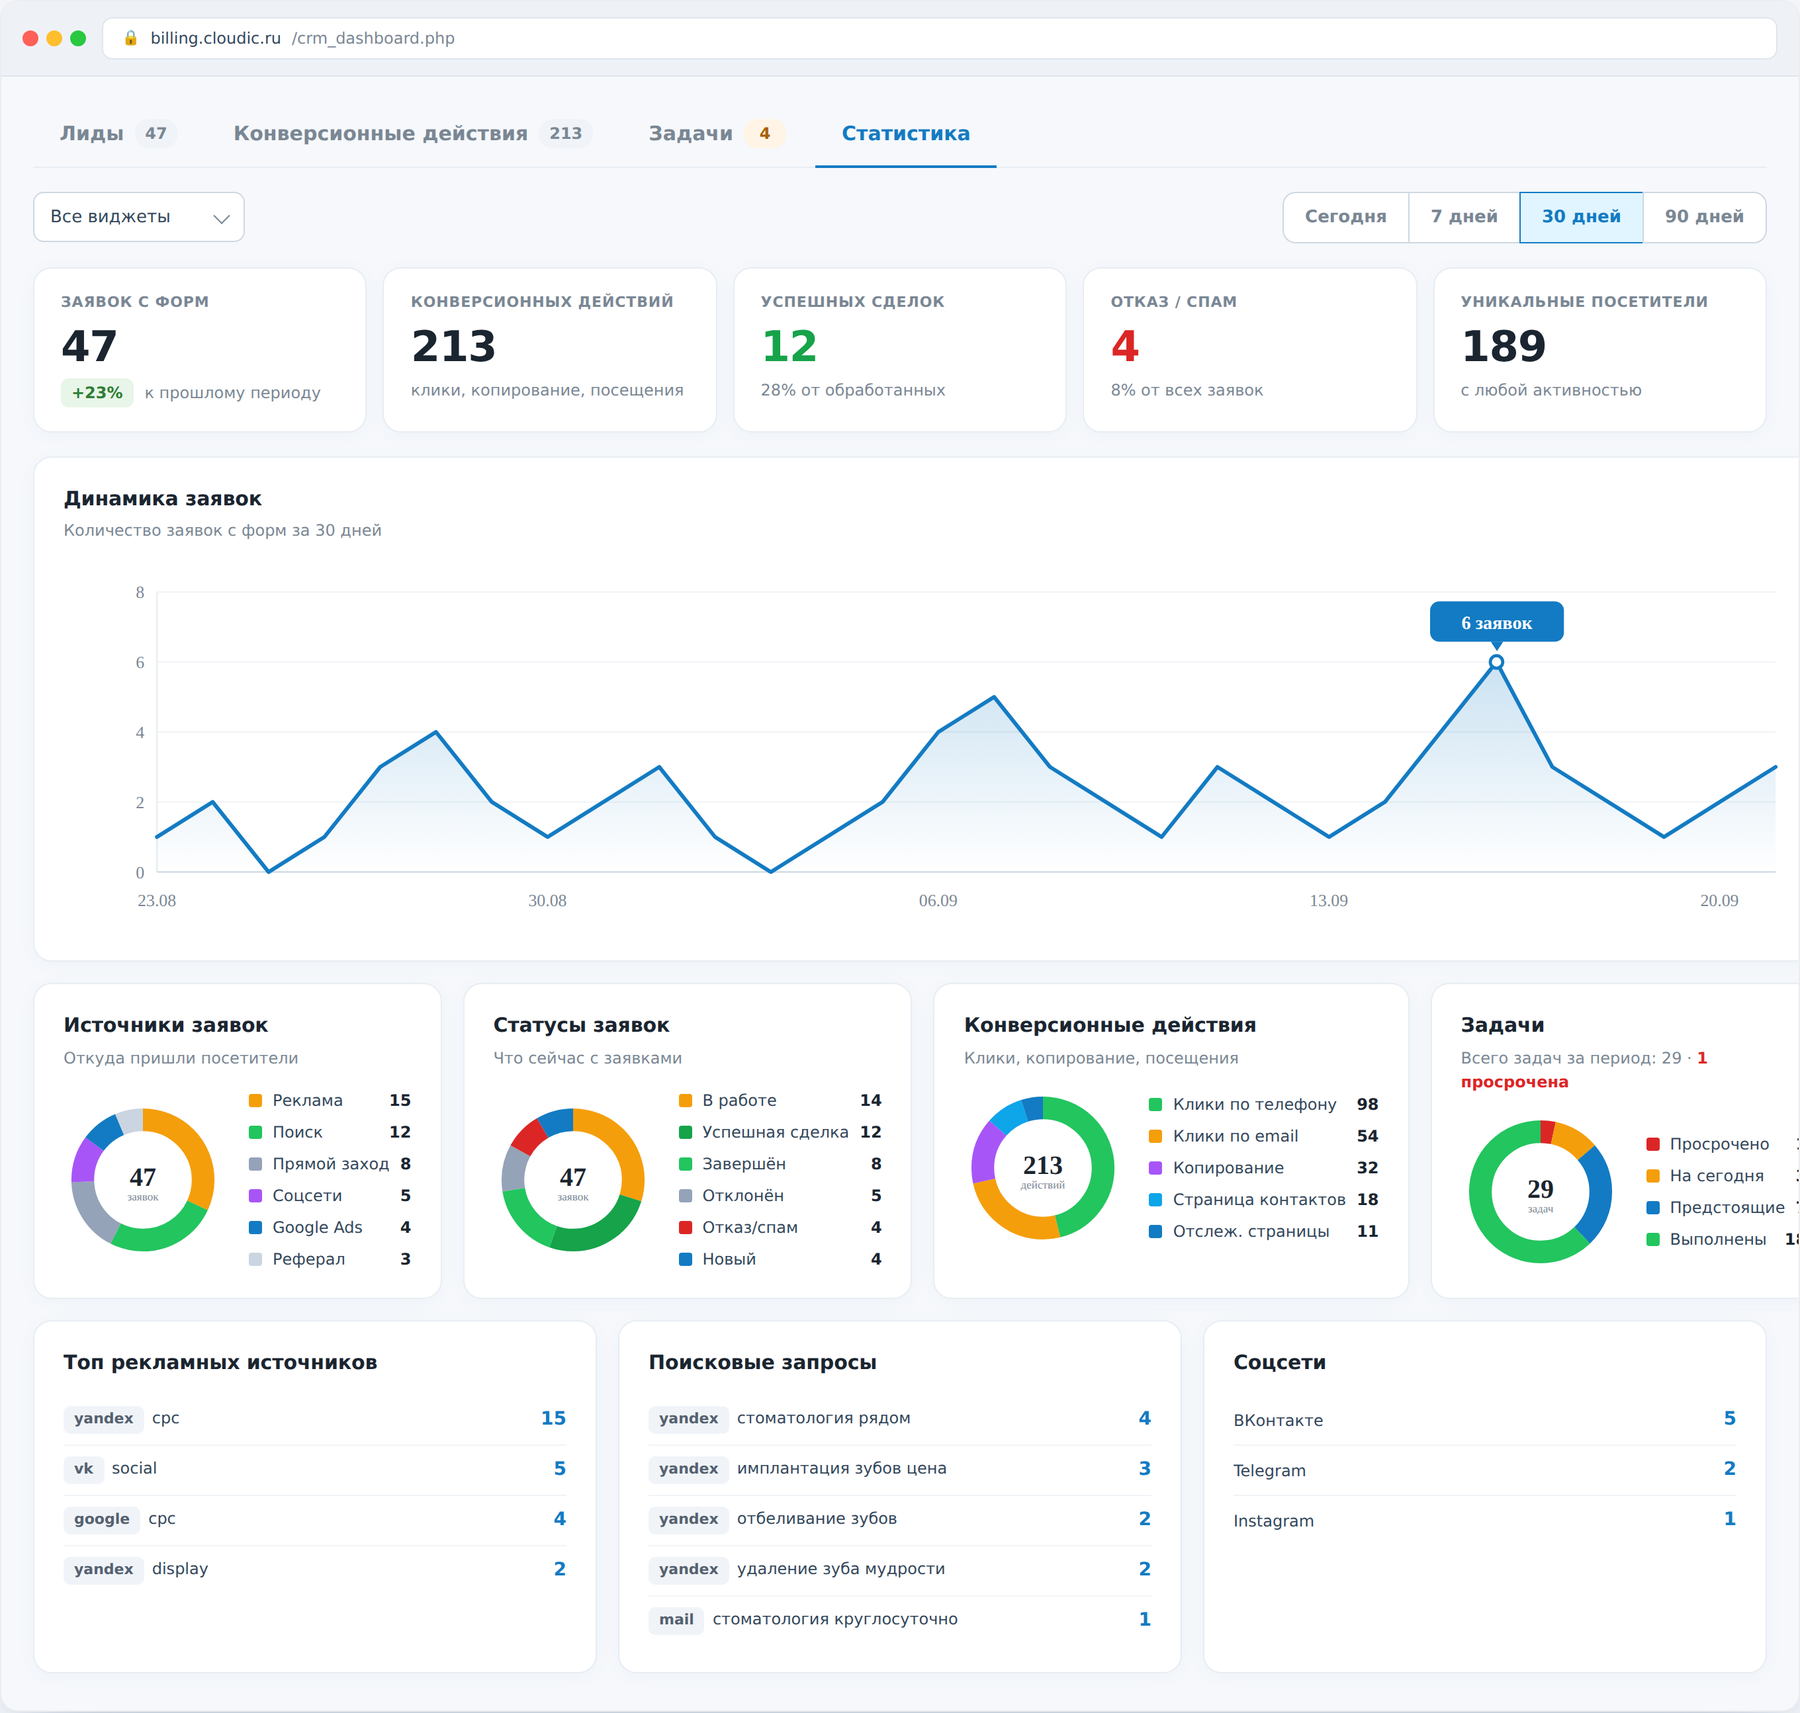Click the 29 задач donut chart
The height and width of the screenshot is (1713, 1800).
tap(1540, 1191)
